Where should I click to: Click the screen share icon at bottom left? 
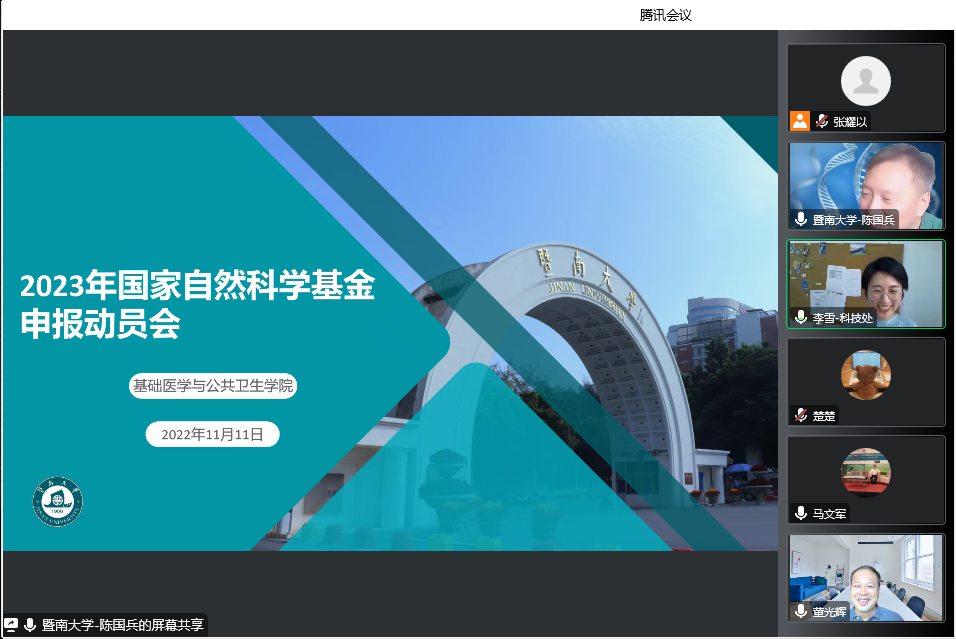coord(12,625)
